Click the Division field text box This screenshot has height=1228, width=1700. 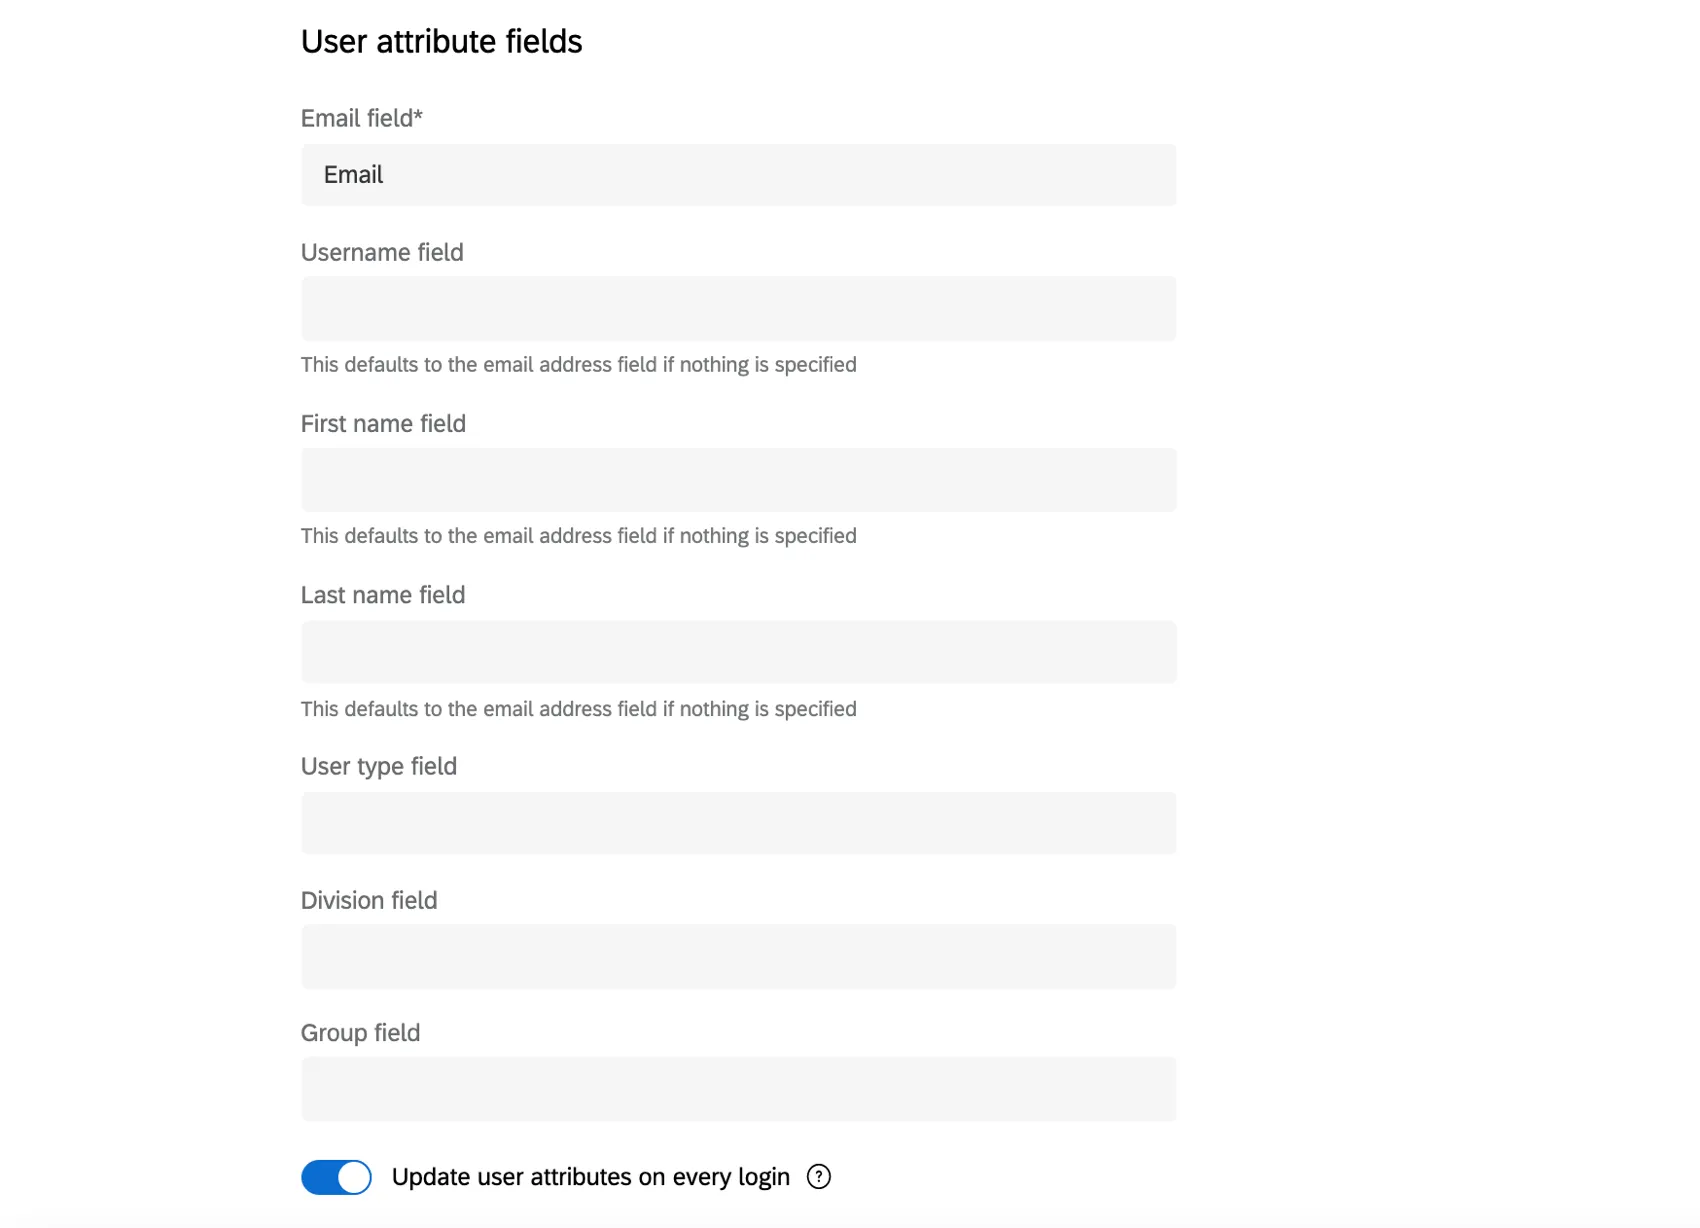738,957
